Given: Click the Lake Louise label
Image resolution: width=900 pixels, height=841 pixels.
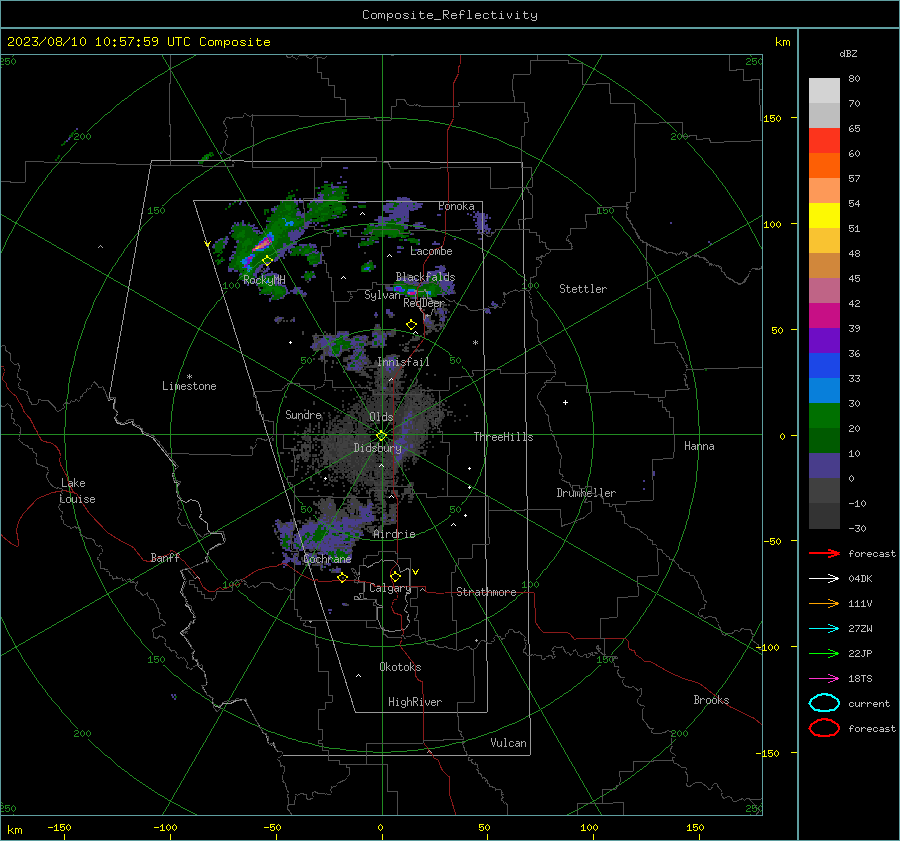Looking at the screenshot, I should pos(77,491).
